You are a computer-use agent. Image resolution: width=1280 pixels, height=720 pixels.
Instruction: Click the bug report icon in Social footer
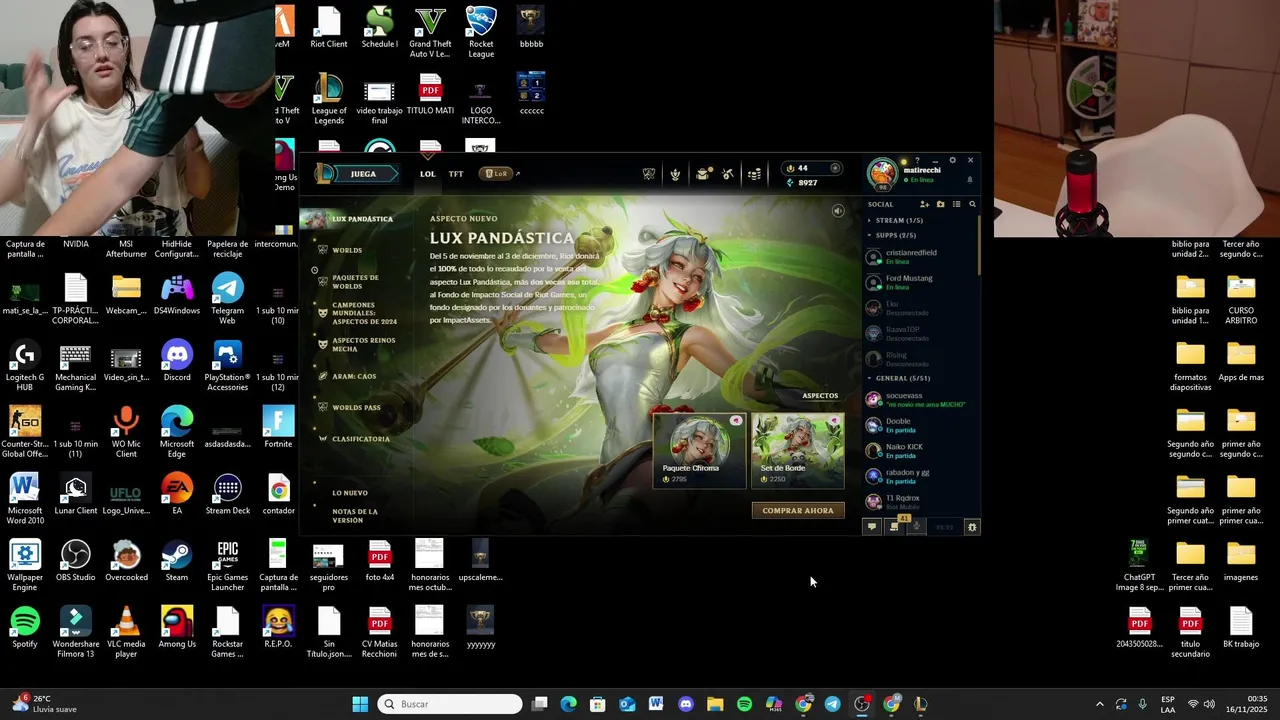click(972, 527)
